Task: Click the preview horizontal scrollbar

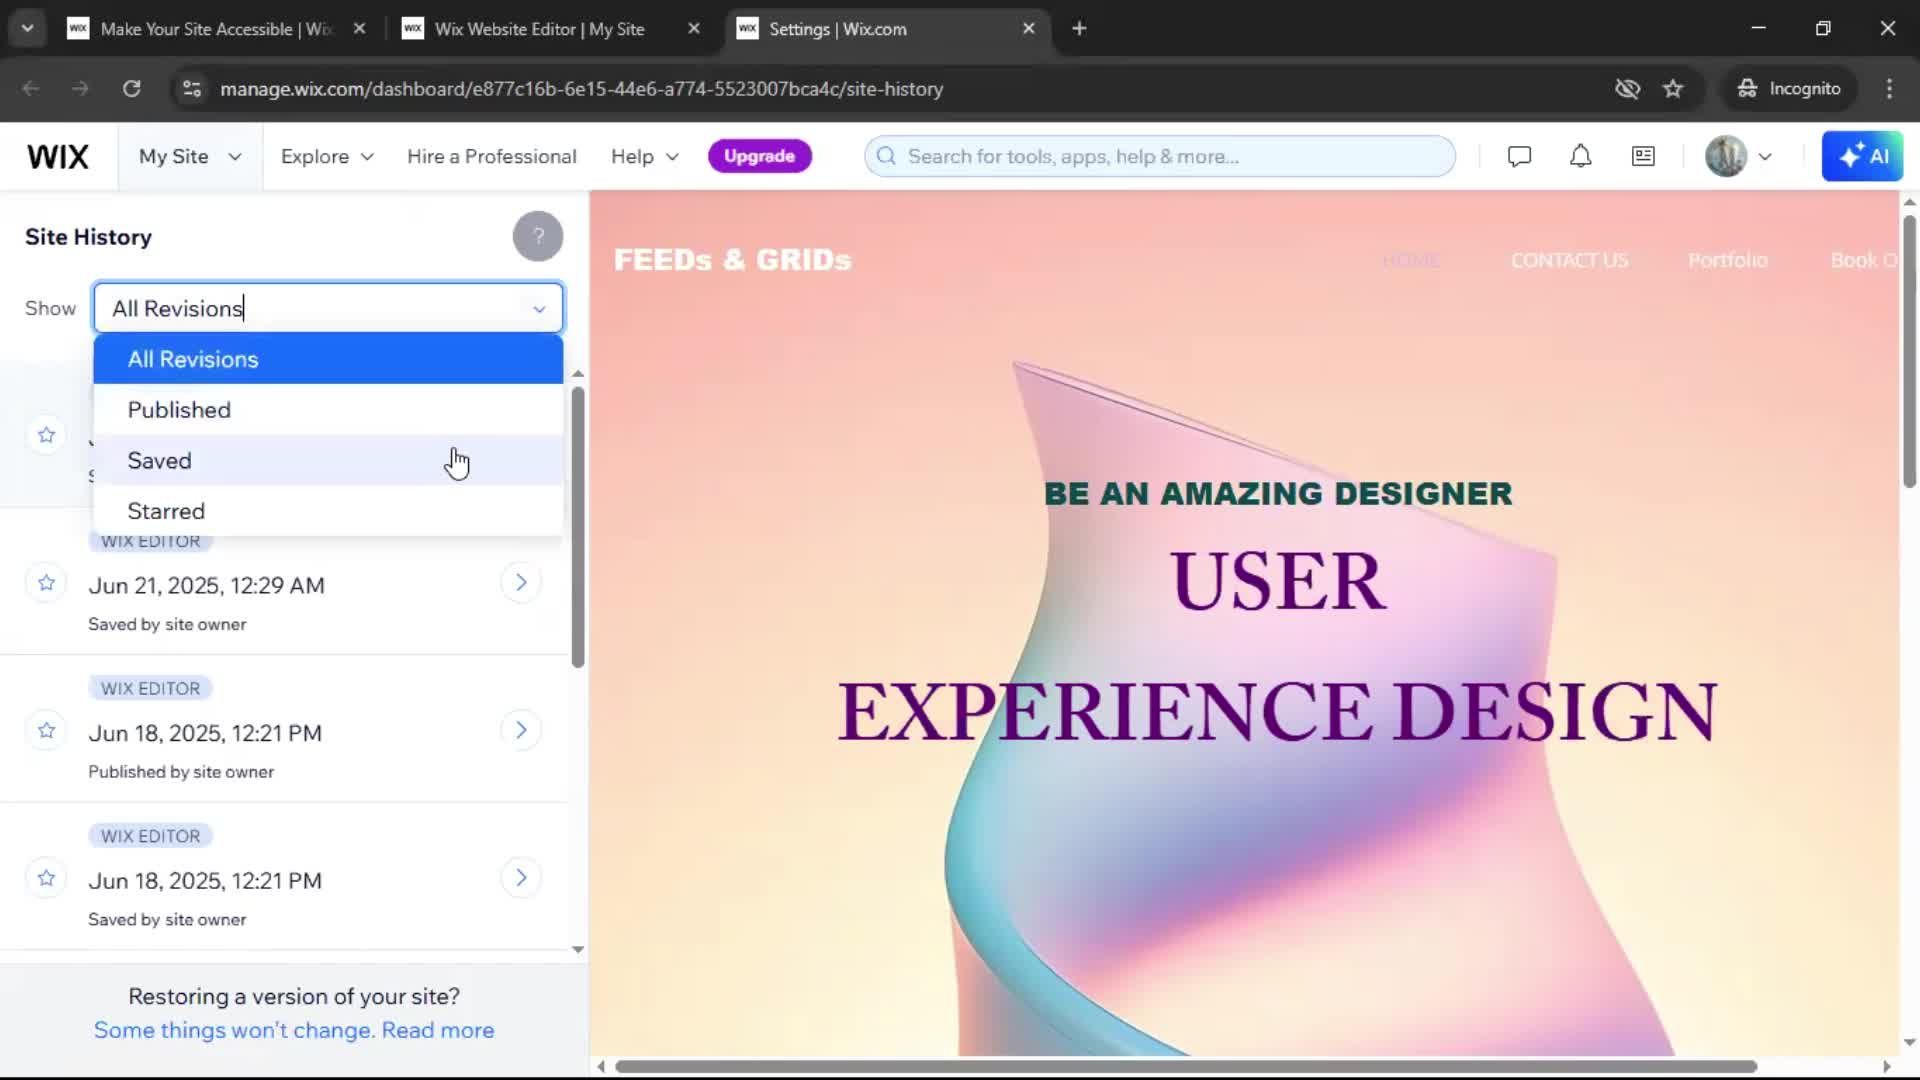Action: tap(1186, 1066)
